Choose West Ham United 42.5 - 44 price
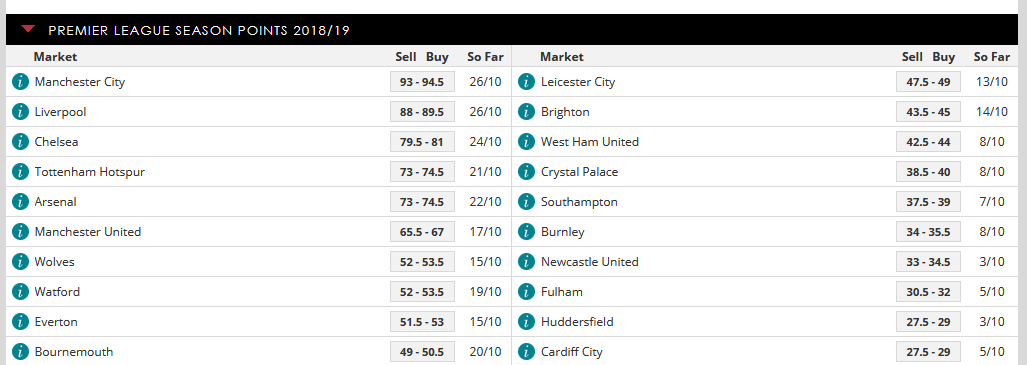Image resolution: width=1027 pixels, height=365 pixels. pos(928,142)
